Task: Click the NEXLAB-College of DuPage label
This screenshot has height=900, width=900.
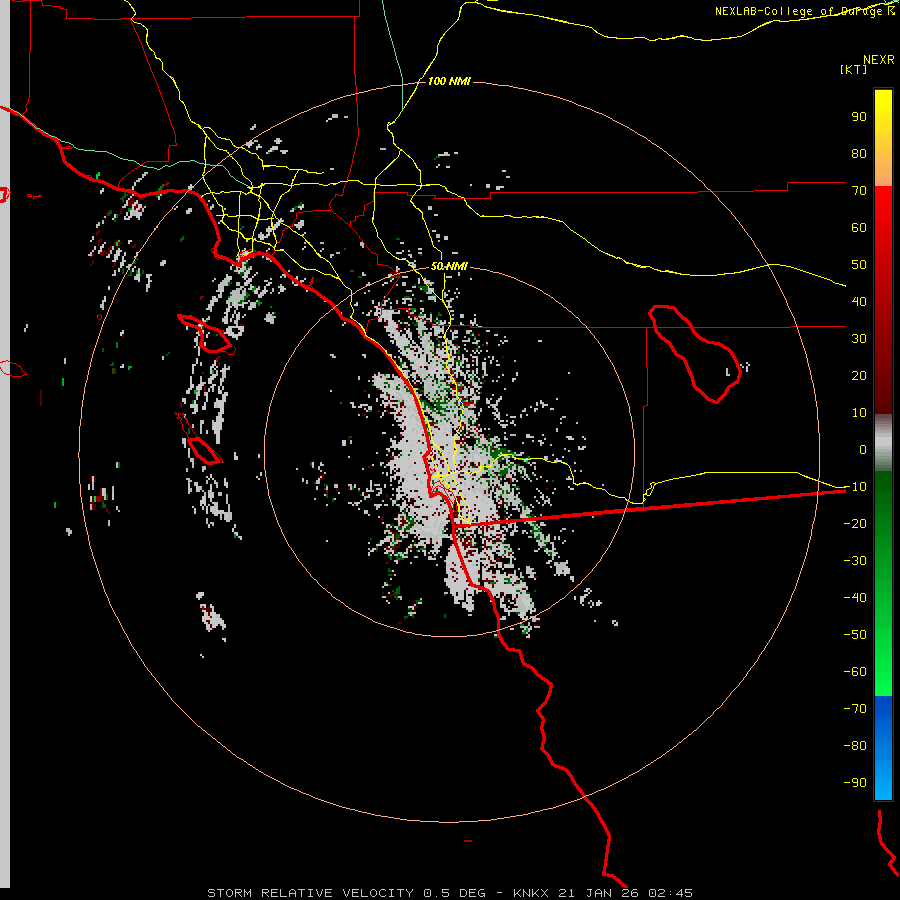Action: click(x=805, y=11)
